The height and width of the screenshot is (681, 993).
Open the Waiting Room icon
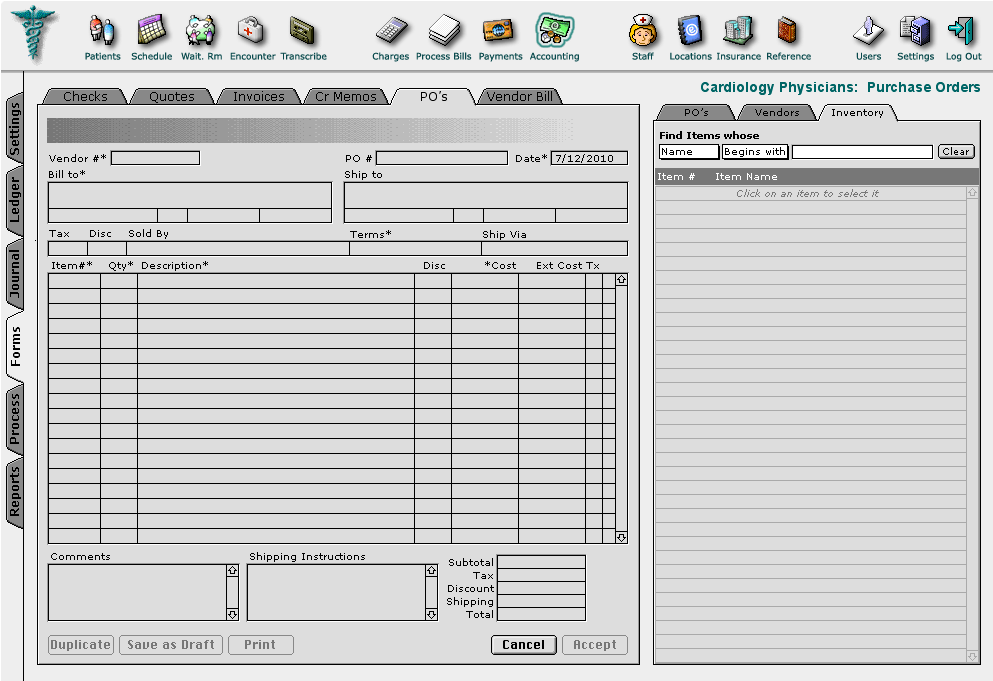[201, 30]
